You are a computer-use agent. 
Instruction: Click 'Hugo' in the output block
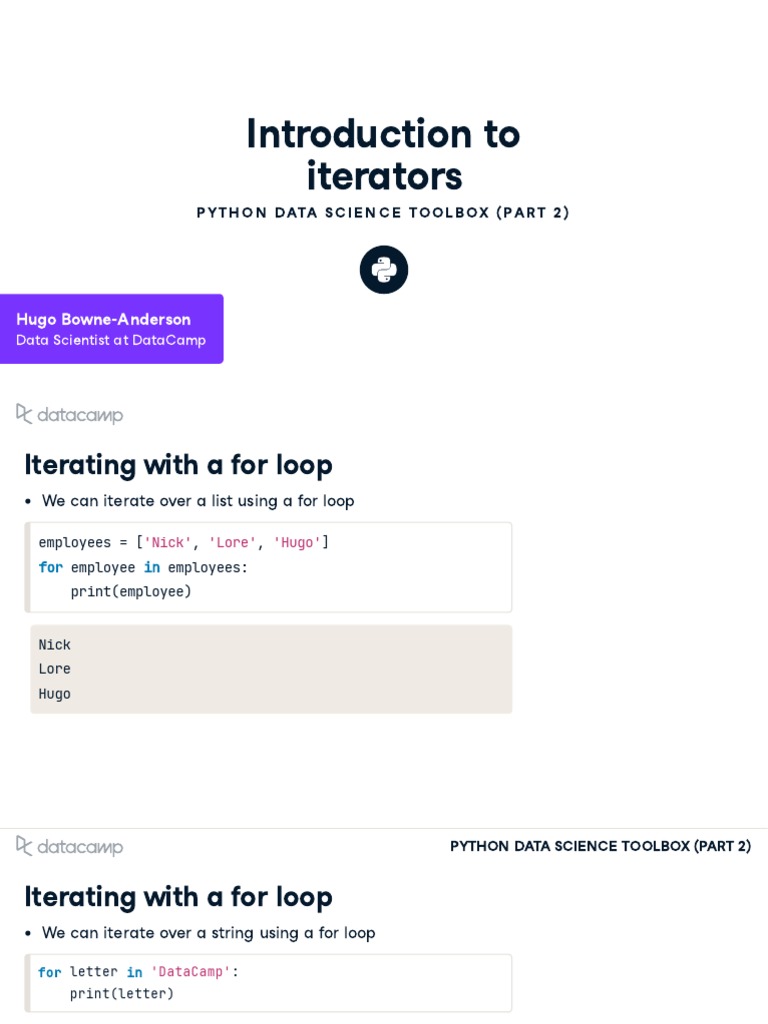55,694
